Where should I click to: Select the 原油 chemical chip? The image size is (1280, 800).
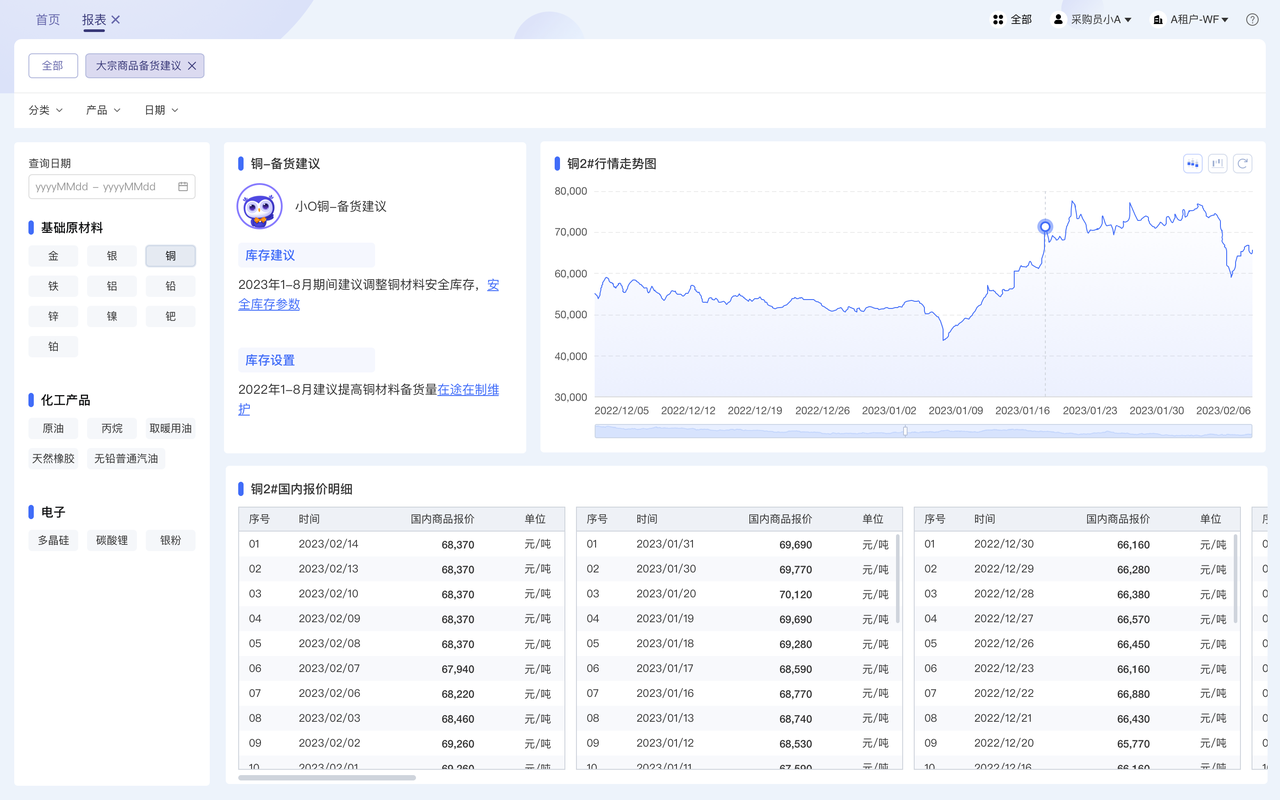(x=53, y=428)
